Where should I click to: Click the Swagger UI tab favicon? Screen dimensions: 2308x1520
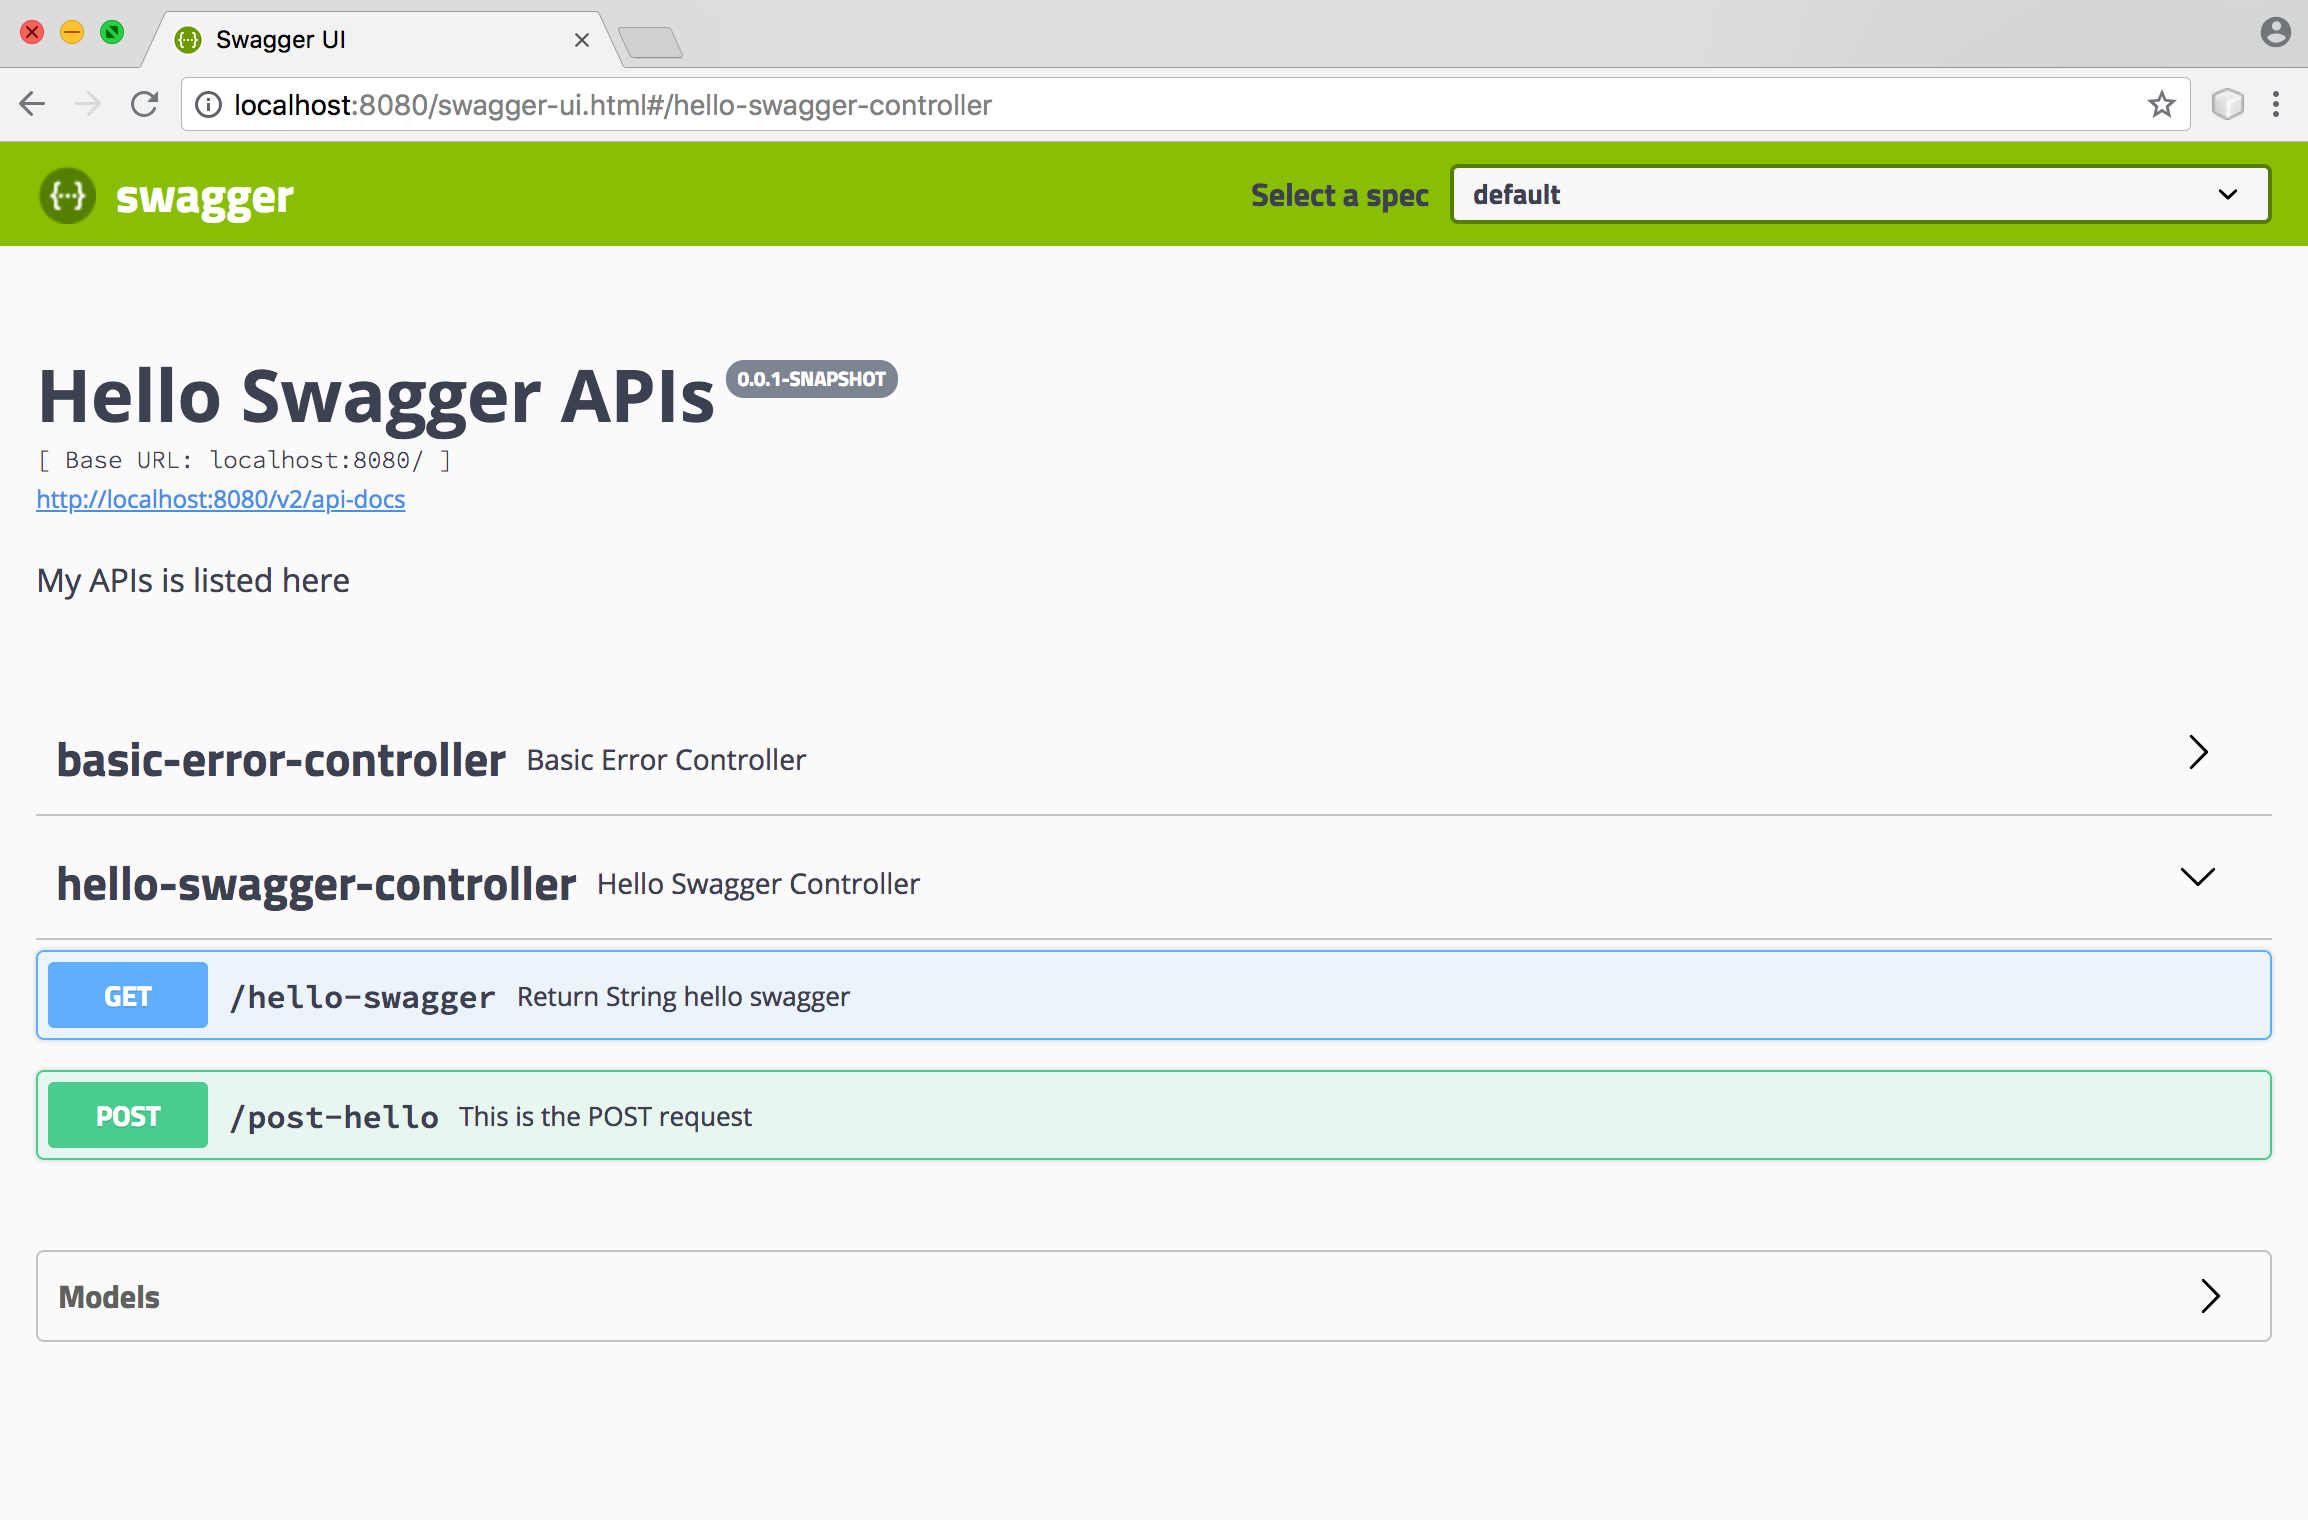(x=188, y=40)
